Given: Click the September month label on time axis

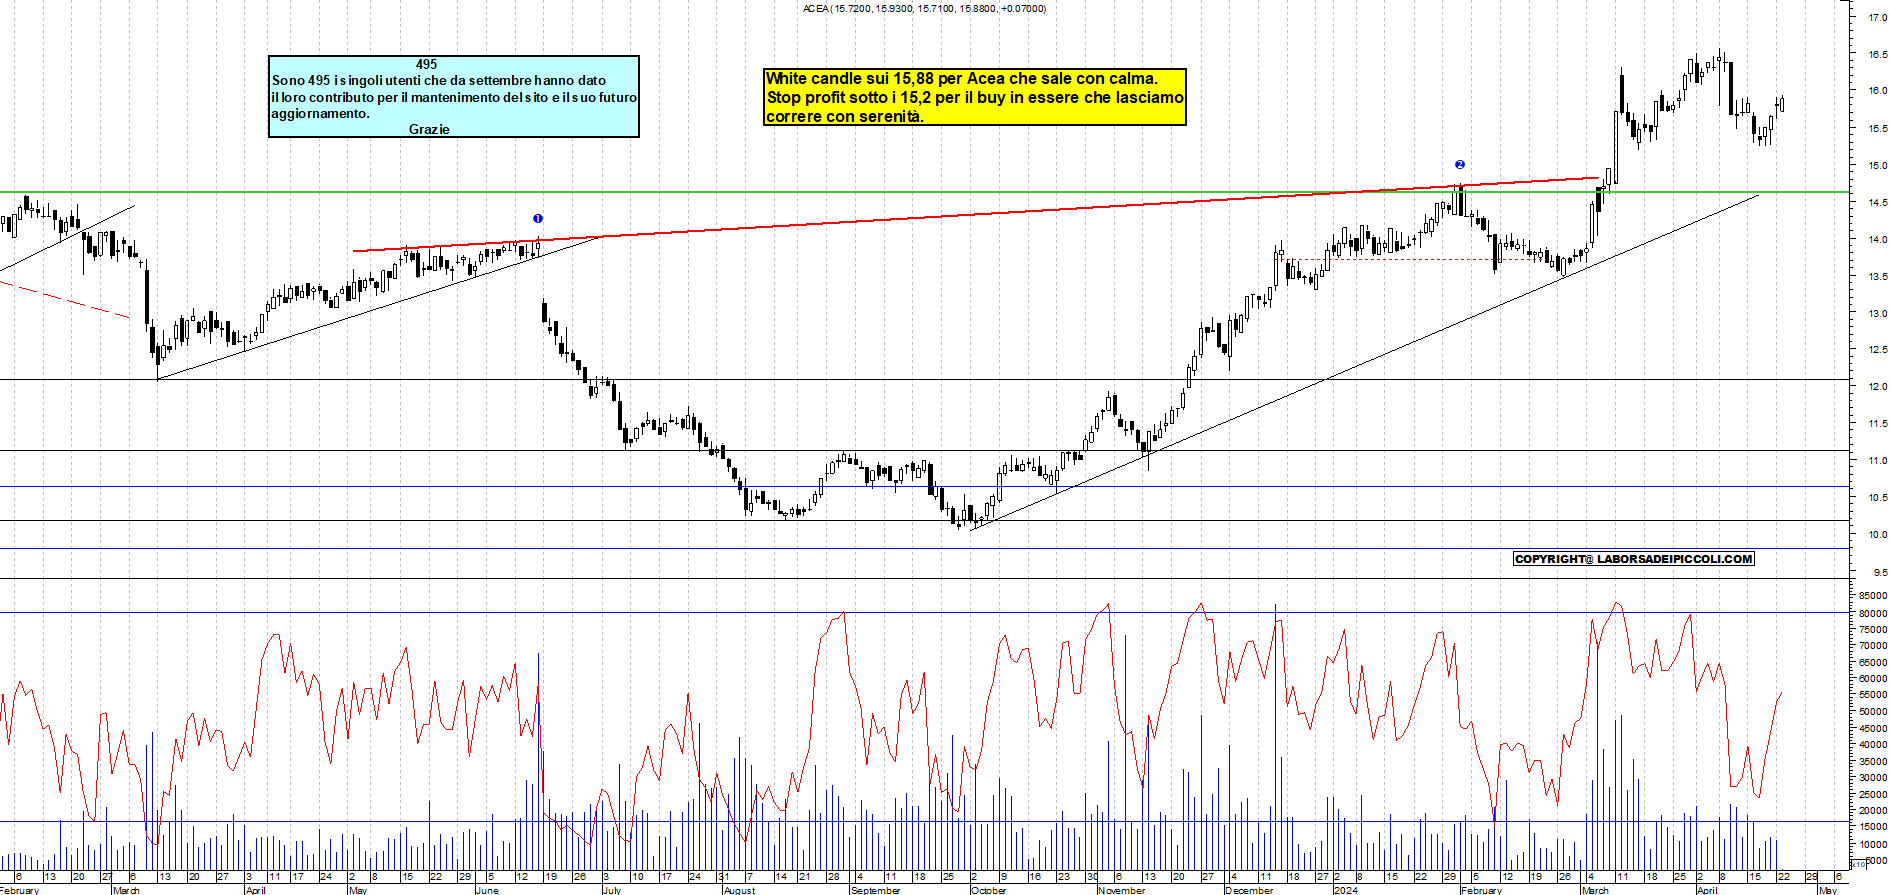Looking at the screenshot, I should [875, 890].
